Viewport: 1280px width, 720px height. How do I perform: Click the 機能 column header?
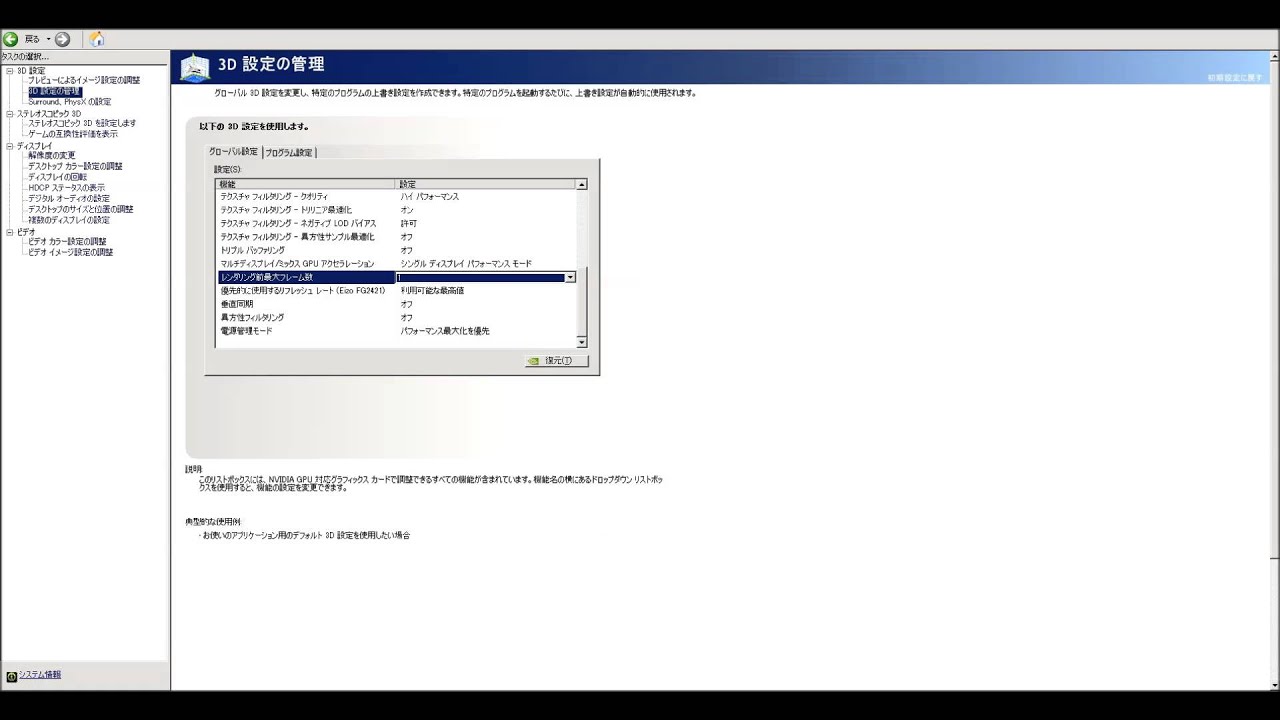306,184
